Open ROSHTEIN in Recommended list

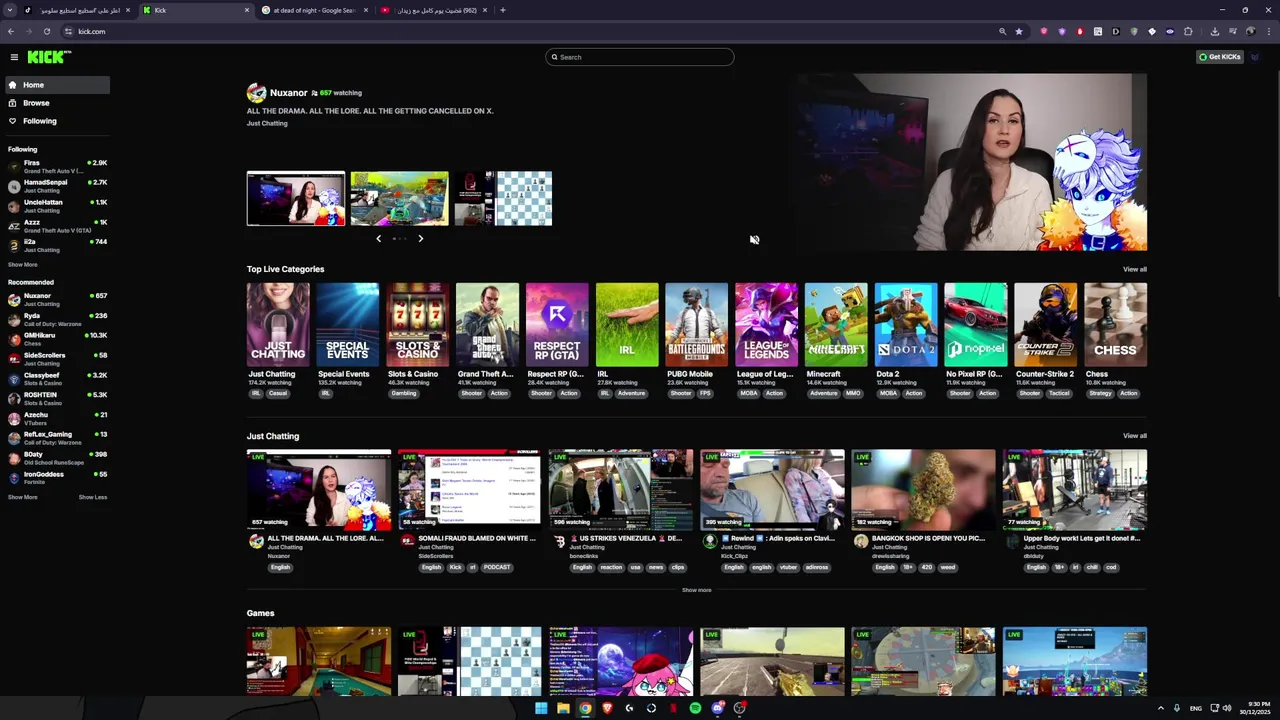[x=57, y=398]
